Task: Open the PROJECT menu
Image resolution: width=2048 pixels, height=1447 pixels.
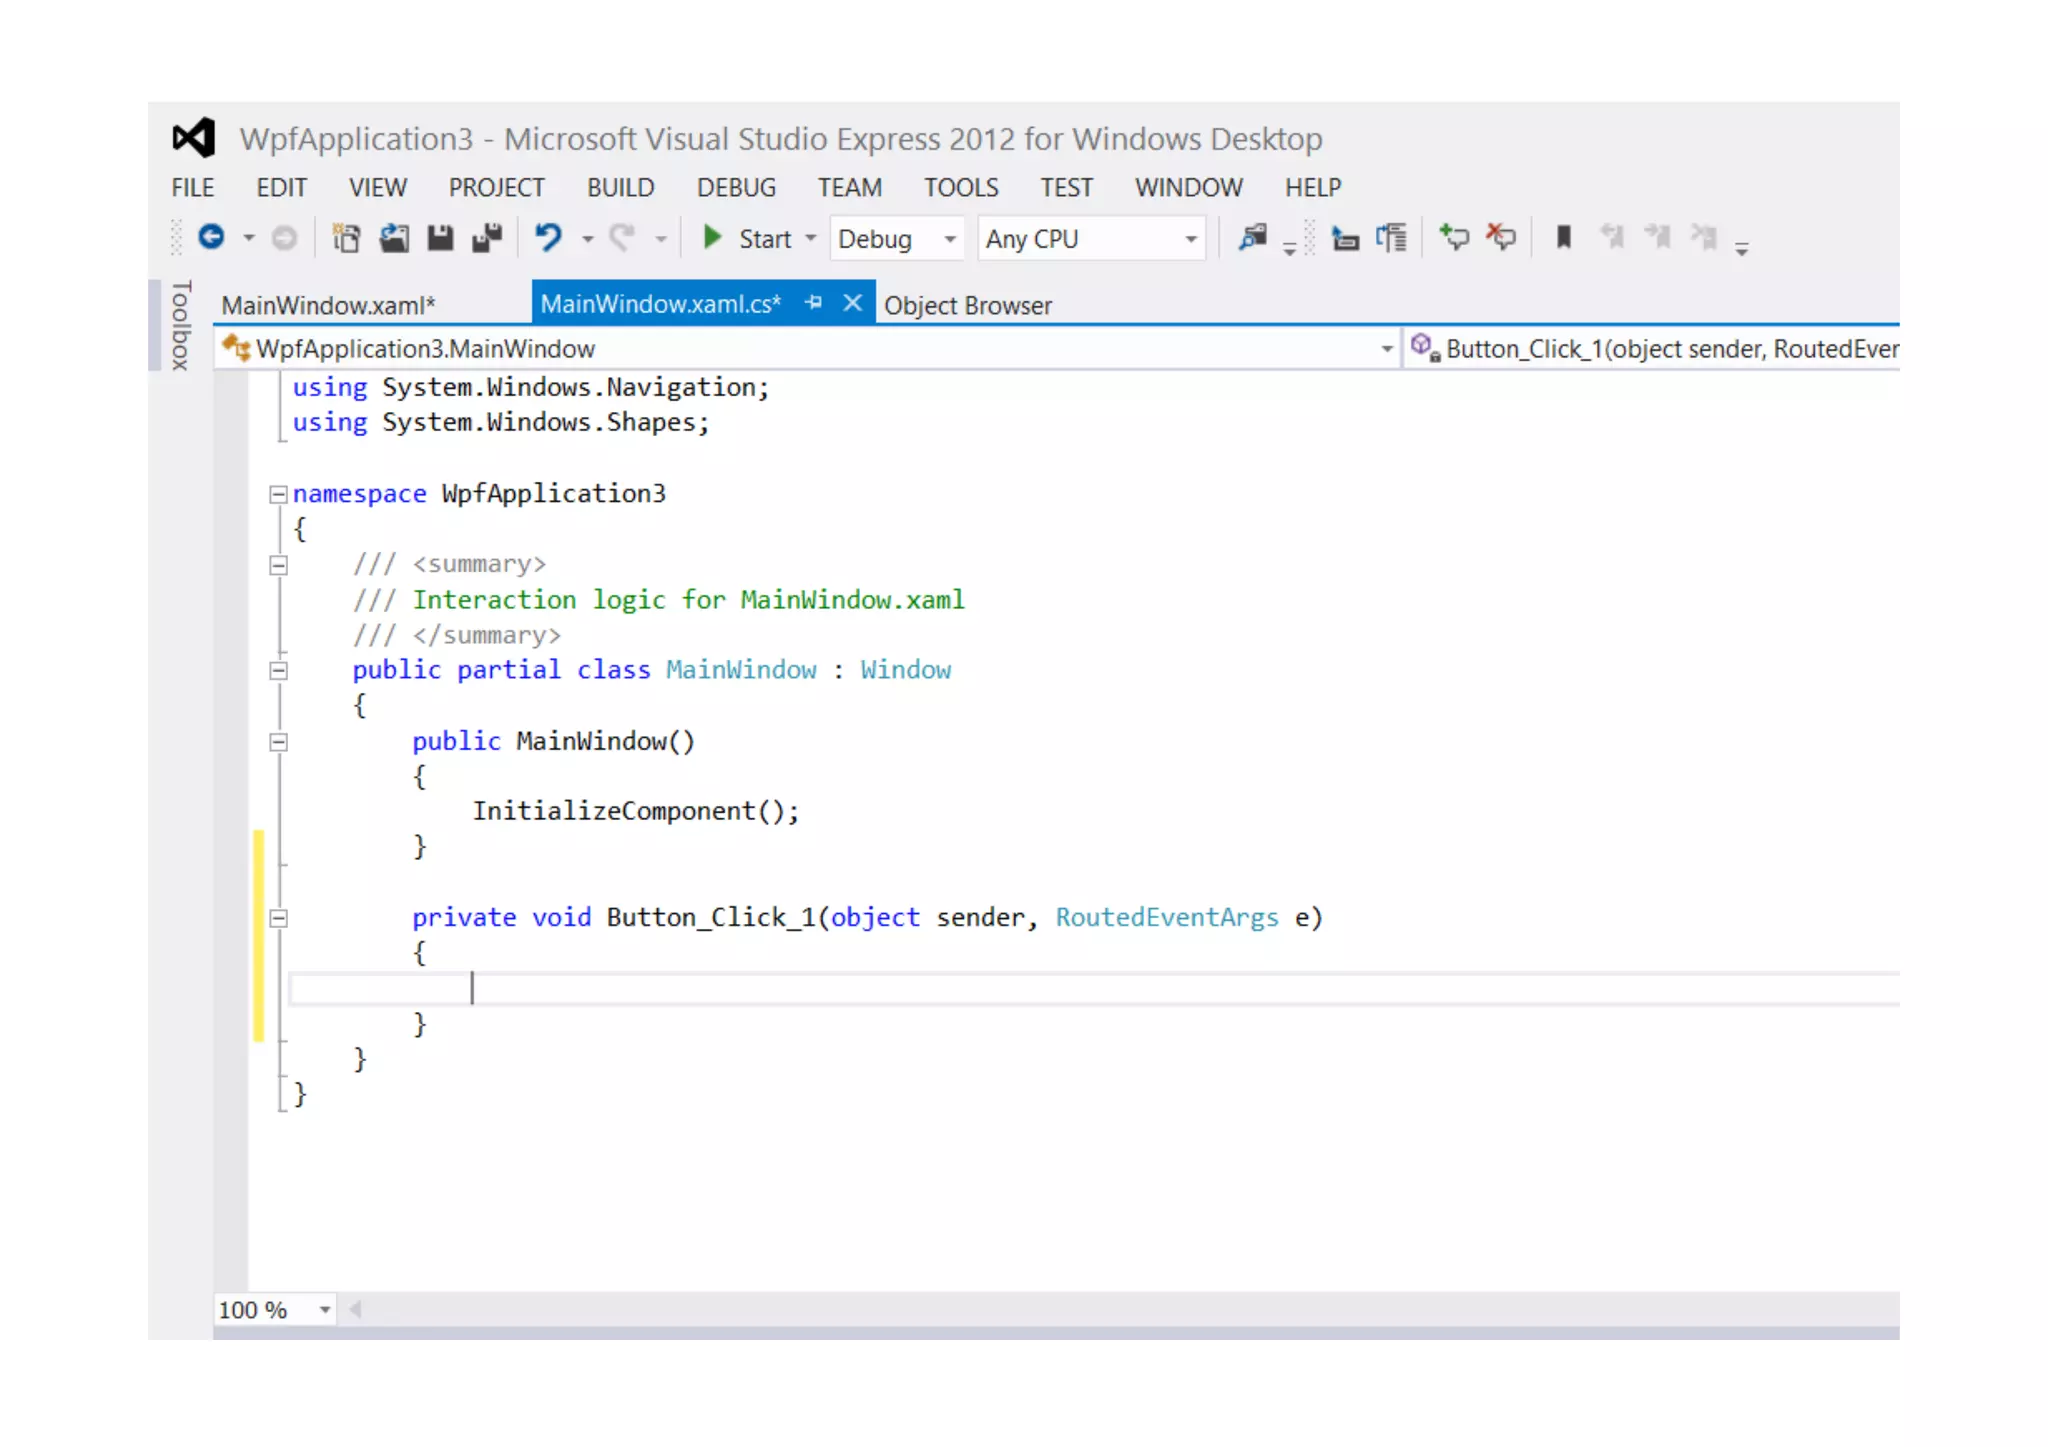Action: tap(497, 187)
